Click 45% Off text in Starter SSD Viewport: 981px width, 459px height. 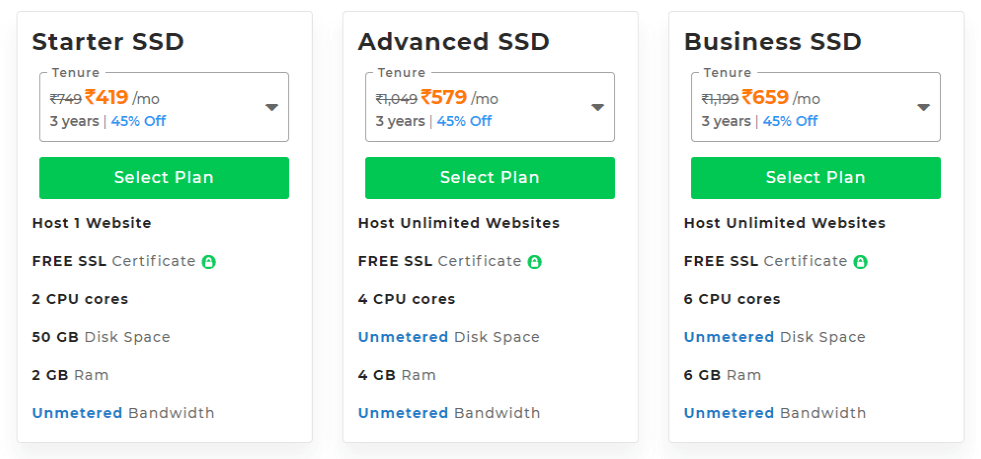pos(138,121)
